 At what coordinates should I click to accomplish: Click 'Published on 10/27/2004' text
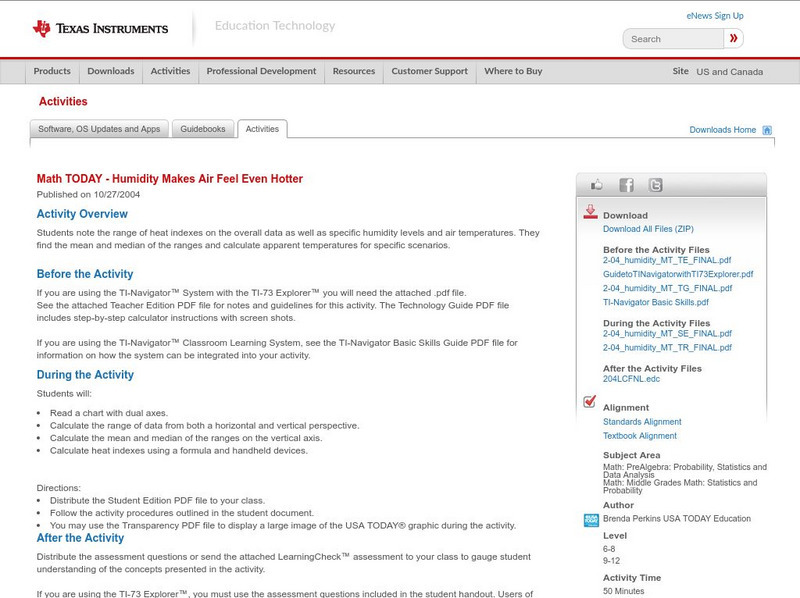pos(88,194)
